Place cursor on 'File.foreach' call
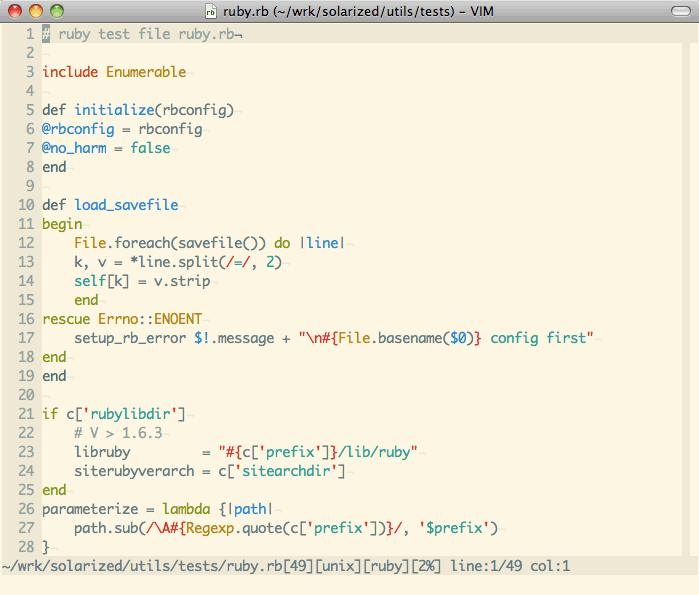This screenshot has width=699, height=595. coord(122,243)
